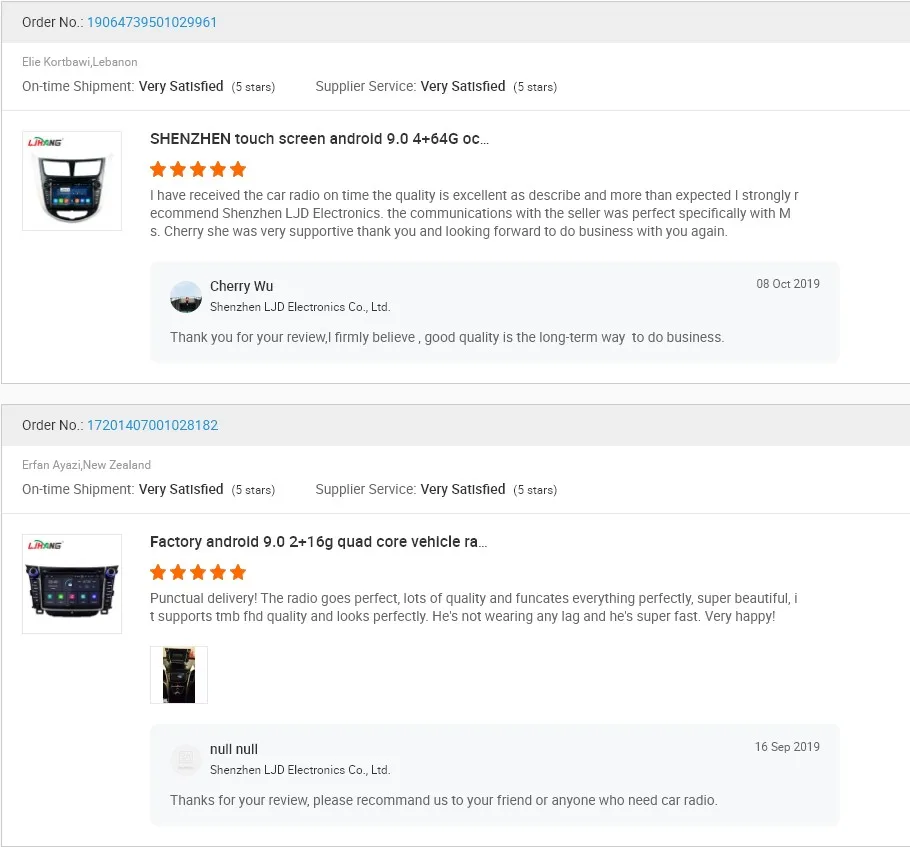Click the null null avatar icon

pyautogui.click(x=186, y=759)
